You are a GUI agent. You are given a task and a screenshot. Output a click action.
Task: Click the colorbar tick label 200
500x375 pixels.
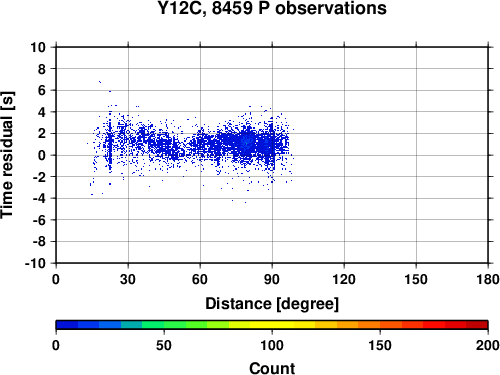[x=488, y=345]
